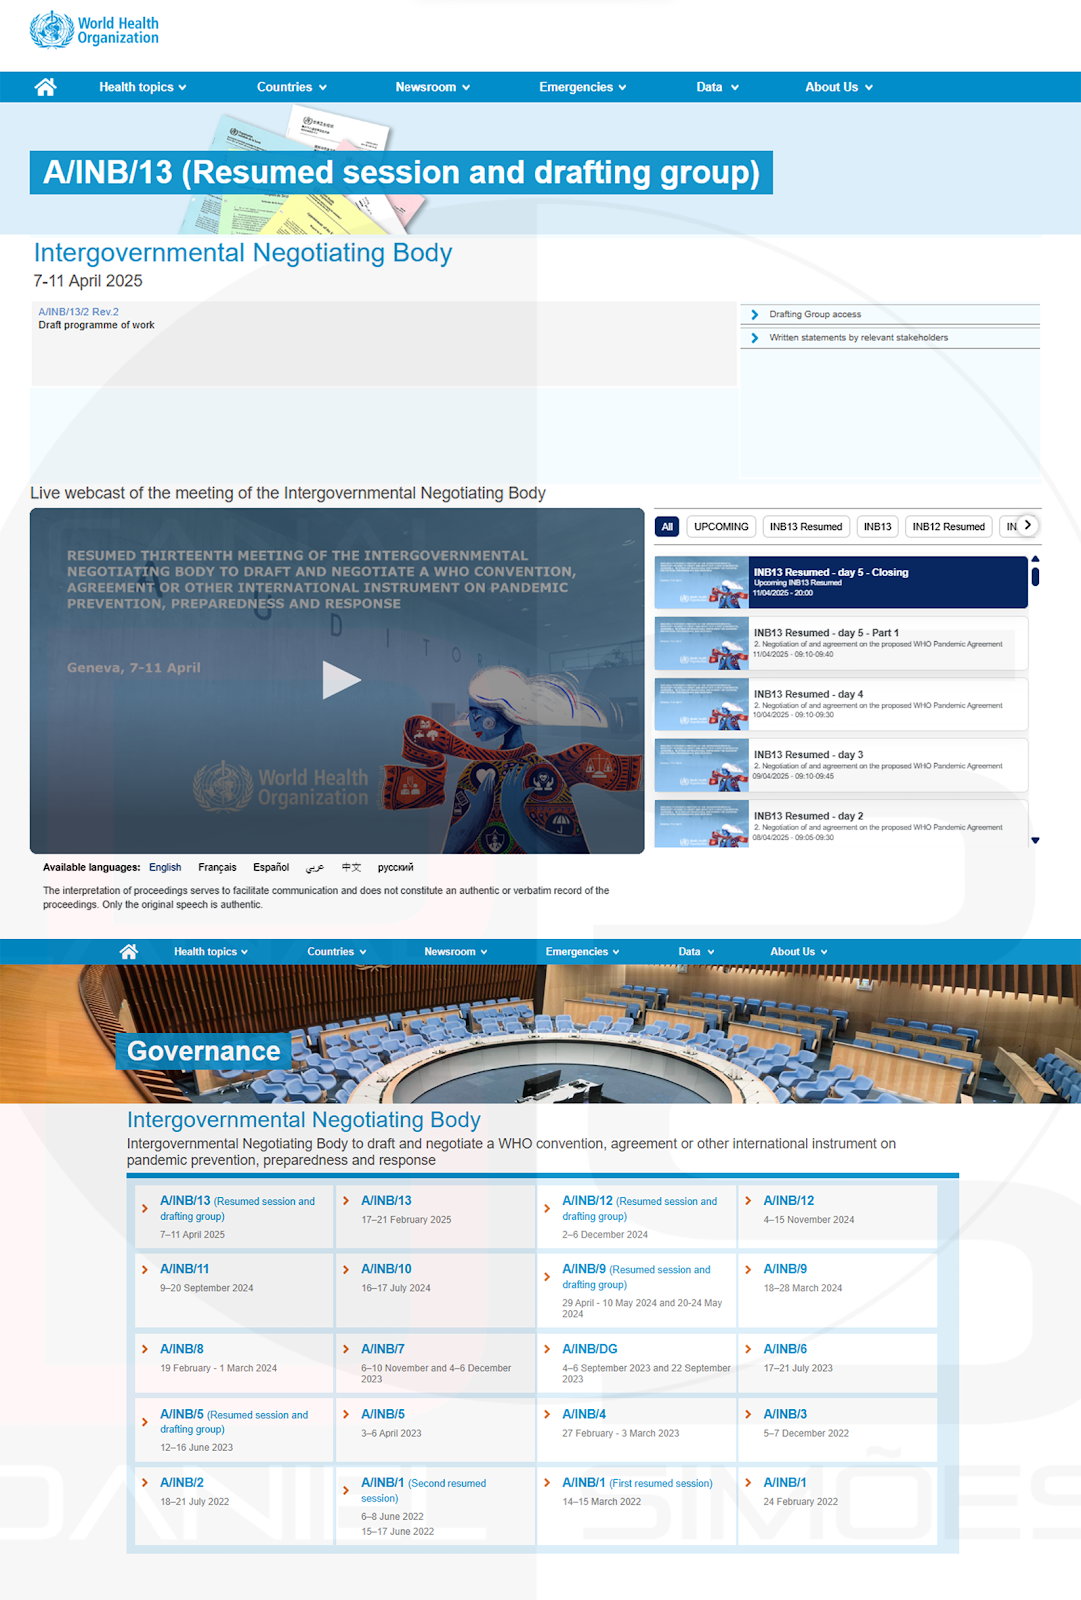This screenshot has width=1081, height=1600.
Task: Expand Data dropdown in top bar
Action: click(718, 87)
